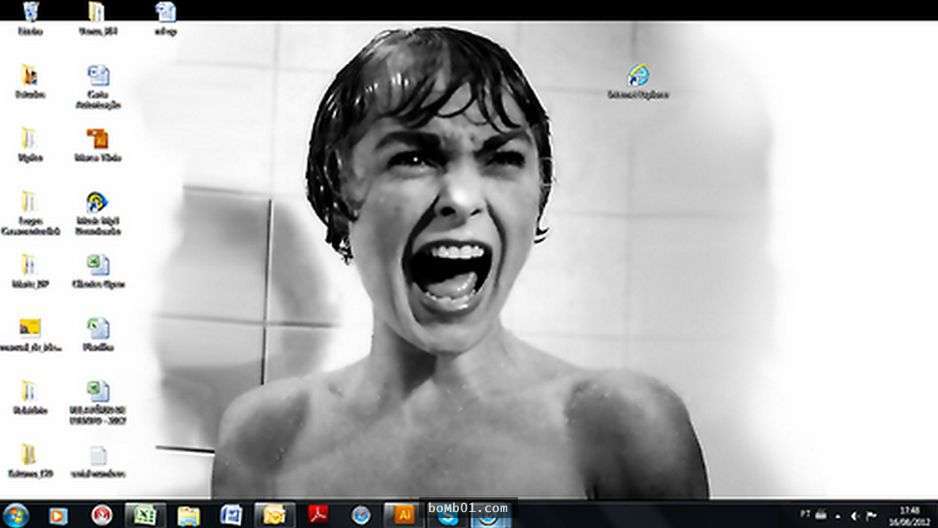Select the folder beside the Recycle Bin

coord(98,19)
